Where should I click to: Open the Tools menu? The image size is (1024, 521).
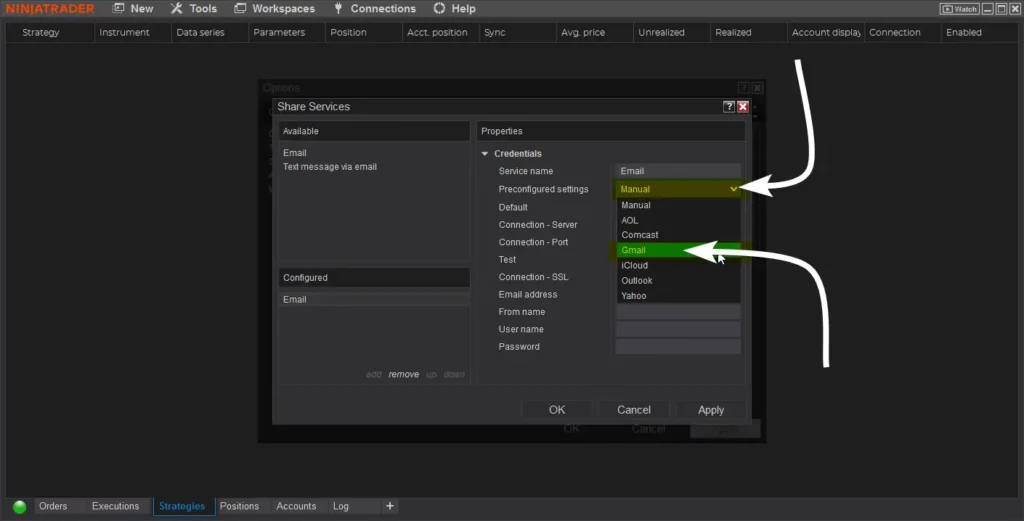point(193,8)
